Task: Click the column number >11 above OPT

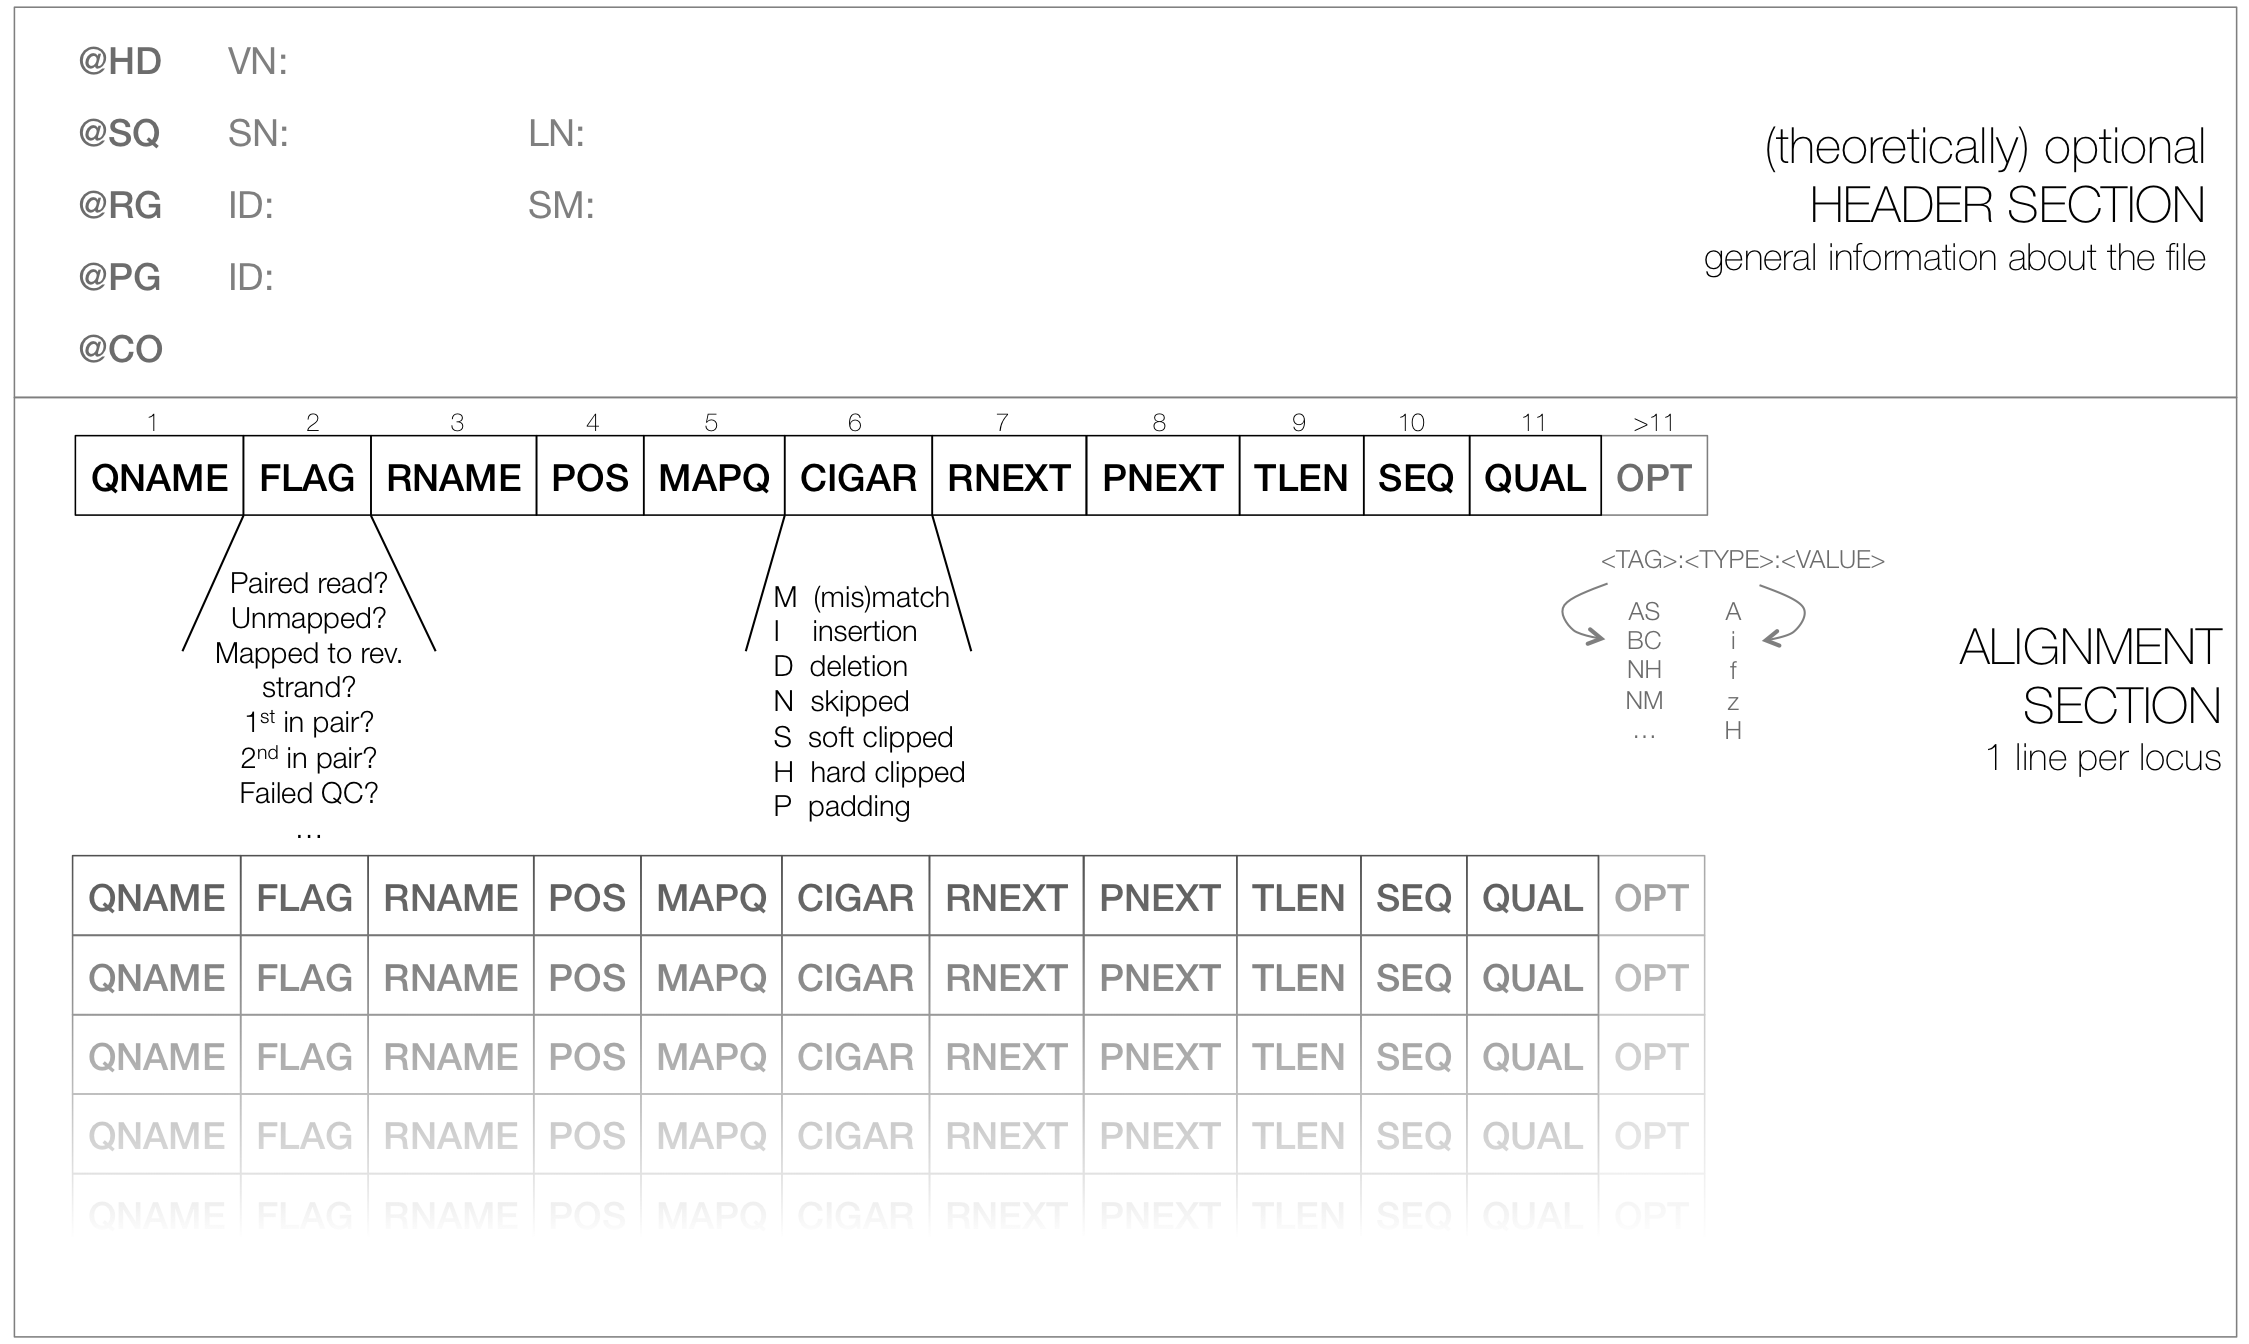Action: click(1653, 423)
